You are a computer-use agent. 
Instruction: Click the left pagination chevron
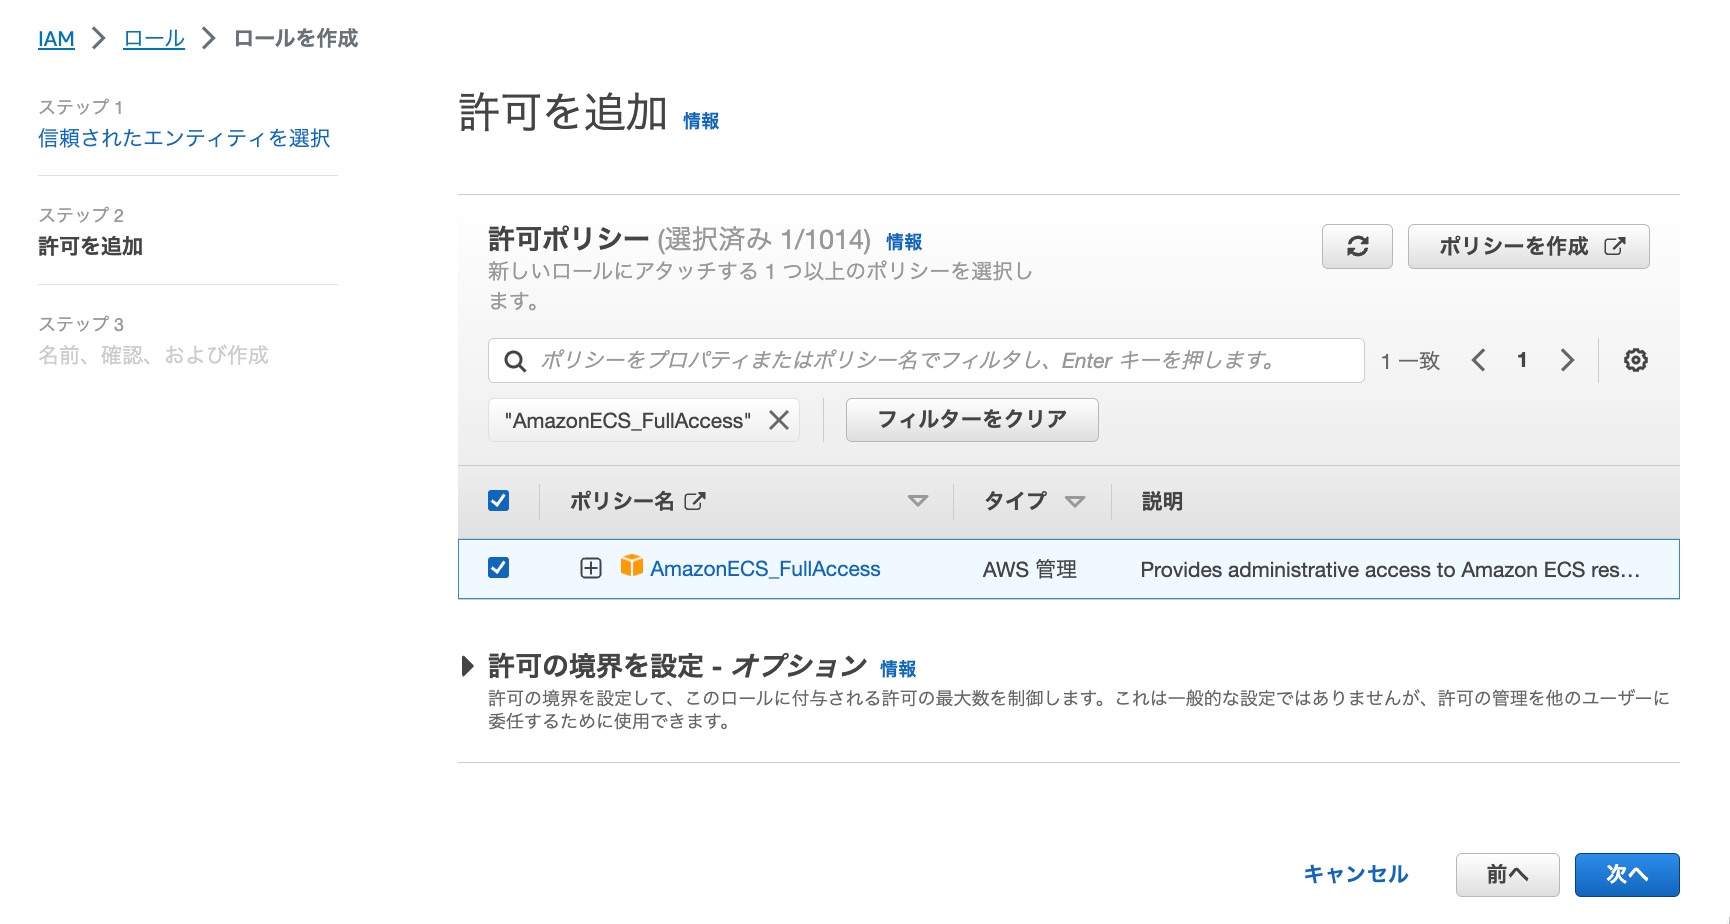[1479, 360]
